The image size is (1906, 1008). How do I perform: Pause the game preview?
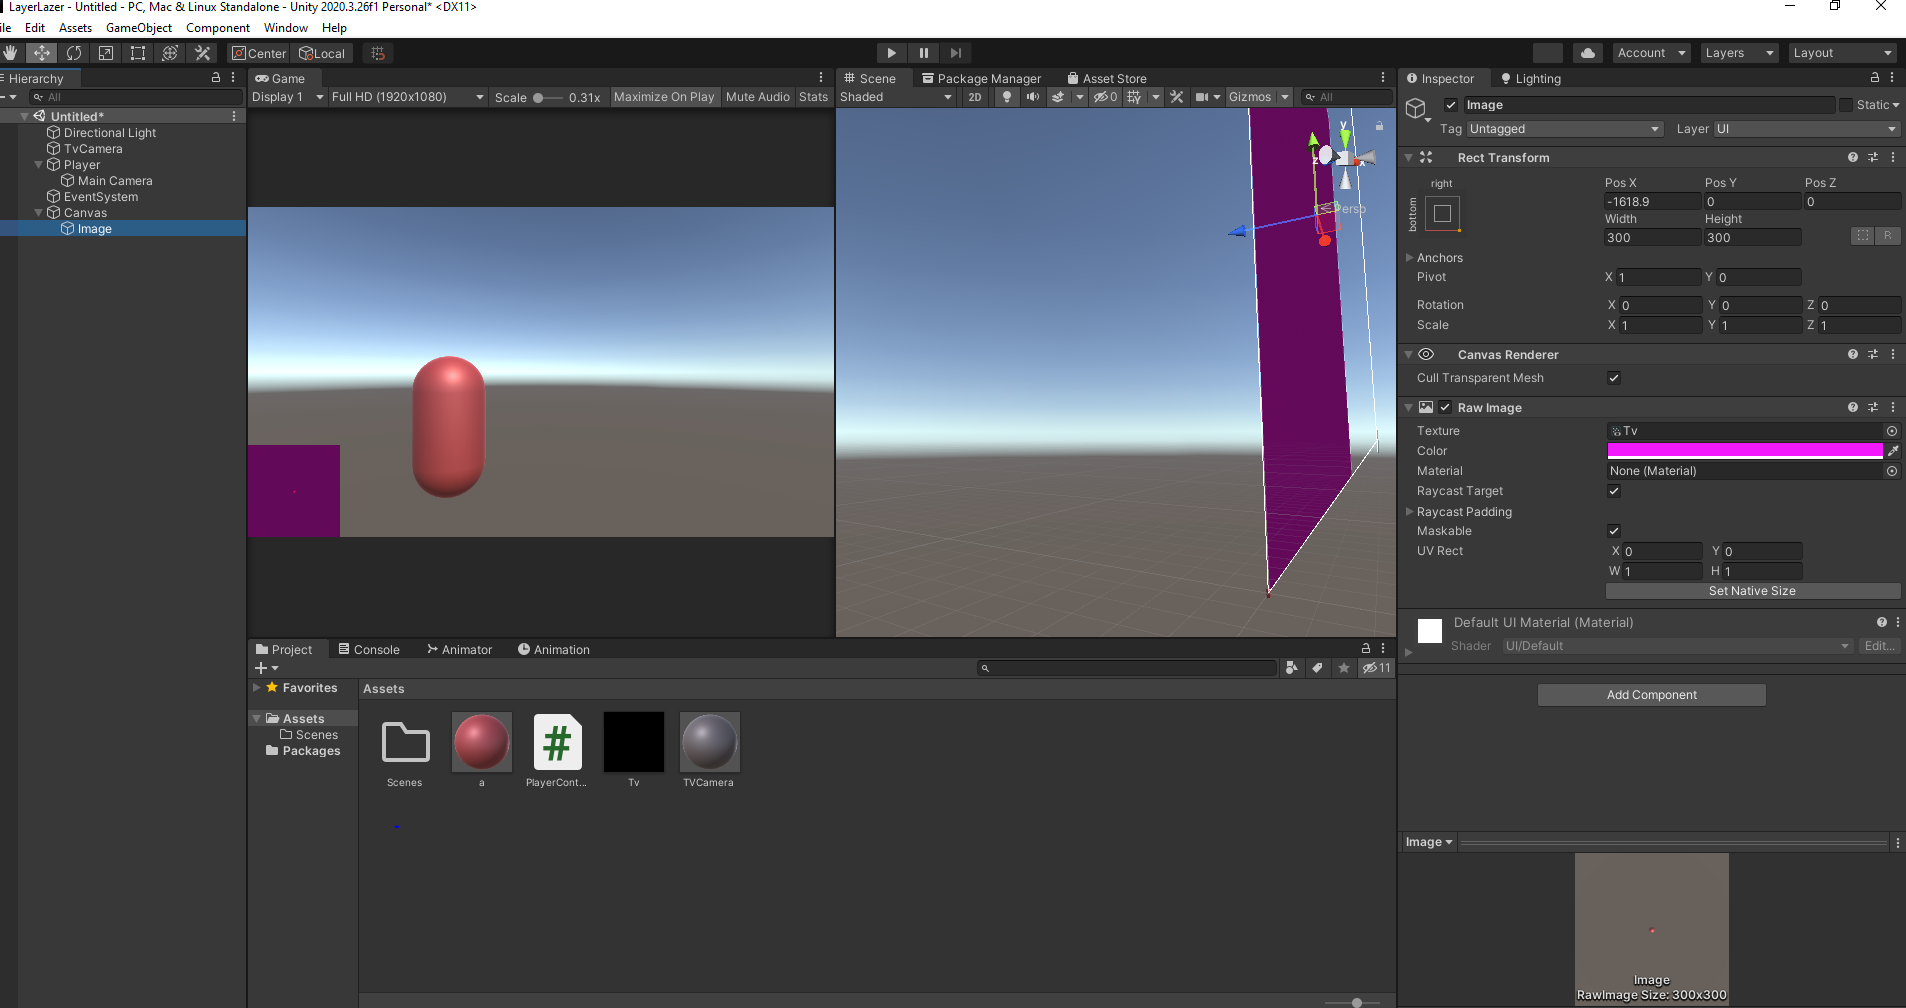[923, 52]
